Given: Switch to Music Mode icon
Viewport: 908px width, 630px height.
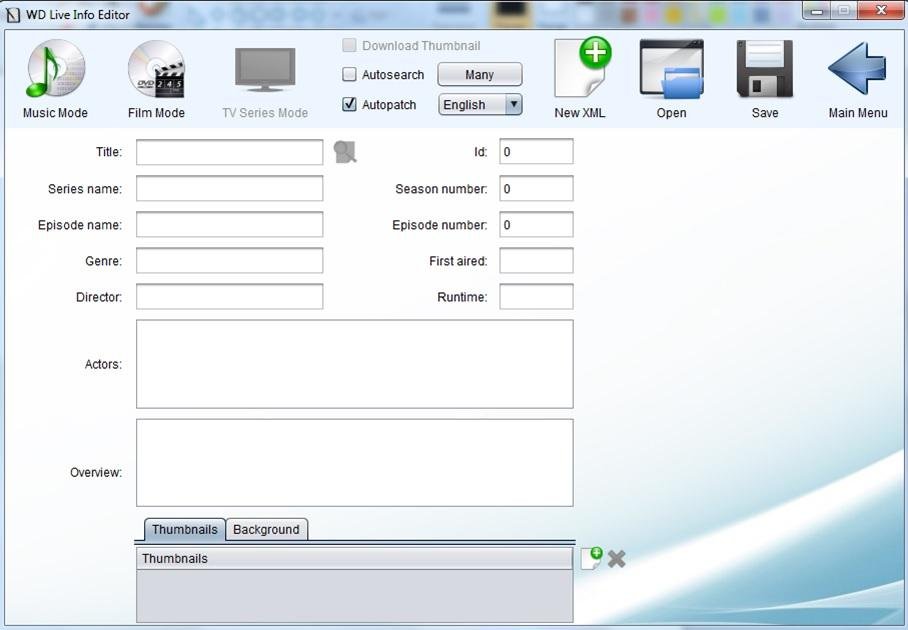Looking at the screenshot, I should click(x=56, y=68).
